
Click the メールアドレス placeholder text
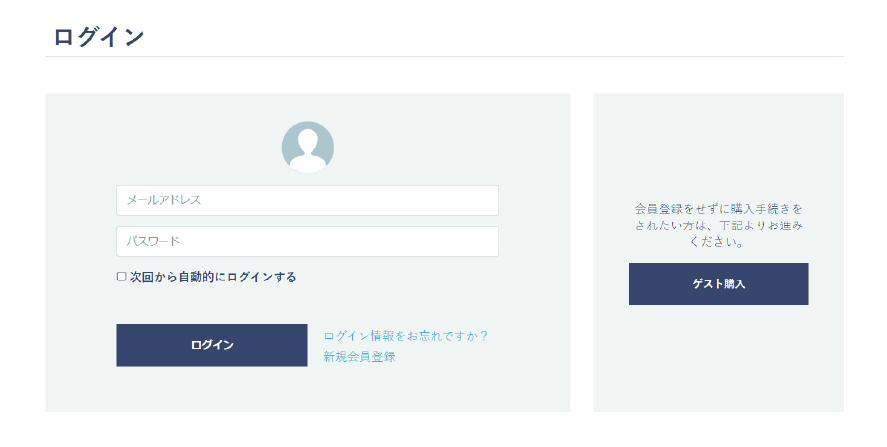tap(163, 200)
